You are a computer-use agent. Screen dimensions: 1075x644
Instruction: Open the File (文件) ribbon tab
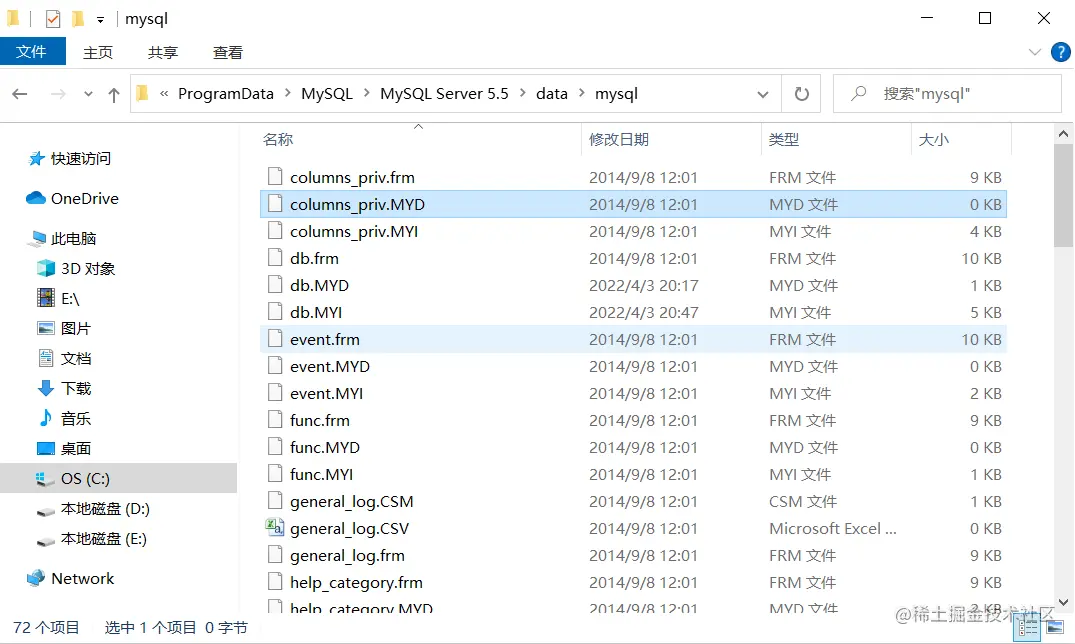[x=32, y=51]
